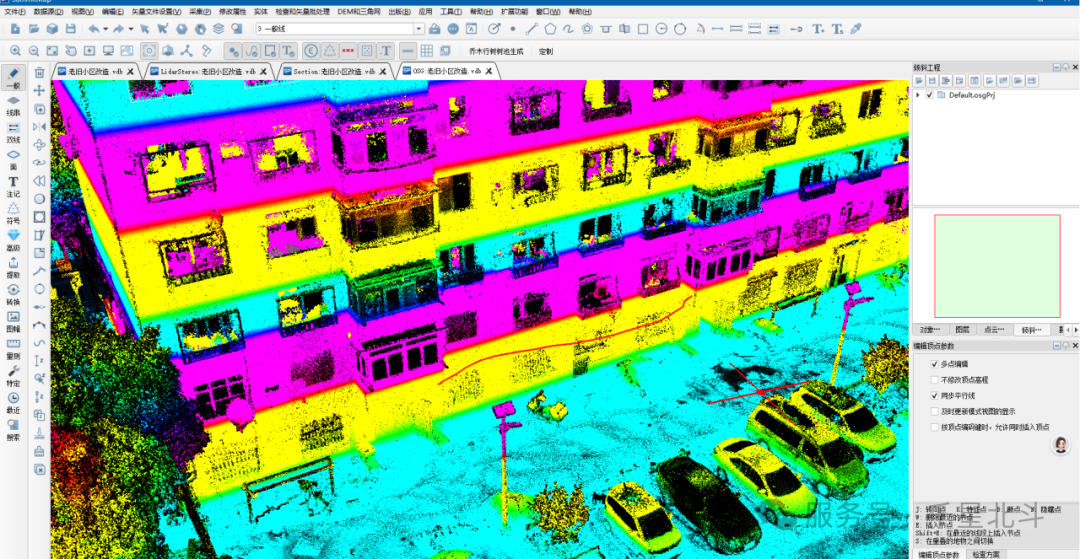
Task: Open the redo history dropdown arrow
Action: pyautogui.click(x=130, y=29)
